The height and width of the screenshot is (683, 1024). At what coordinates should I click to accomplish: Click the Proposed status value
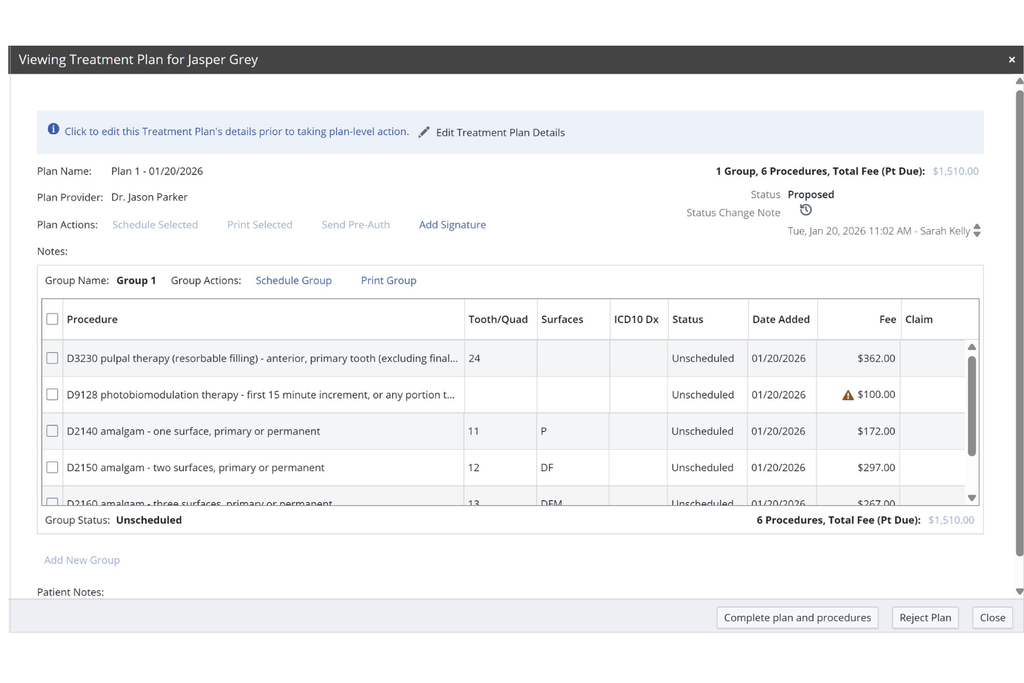point(810,195)
